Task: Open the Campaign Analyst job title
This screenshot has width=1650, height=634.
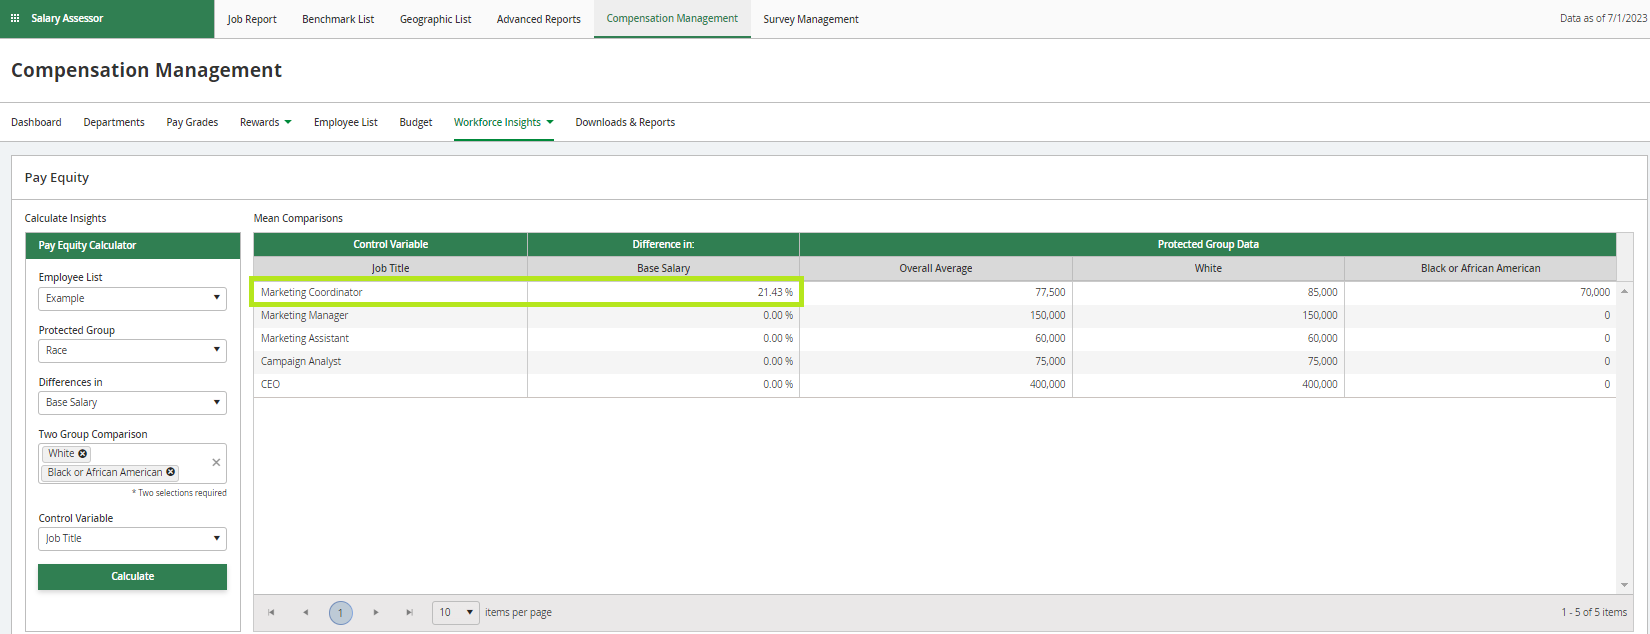Action: coord(301,361)
